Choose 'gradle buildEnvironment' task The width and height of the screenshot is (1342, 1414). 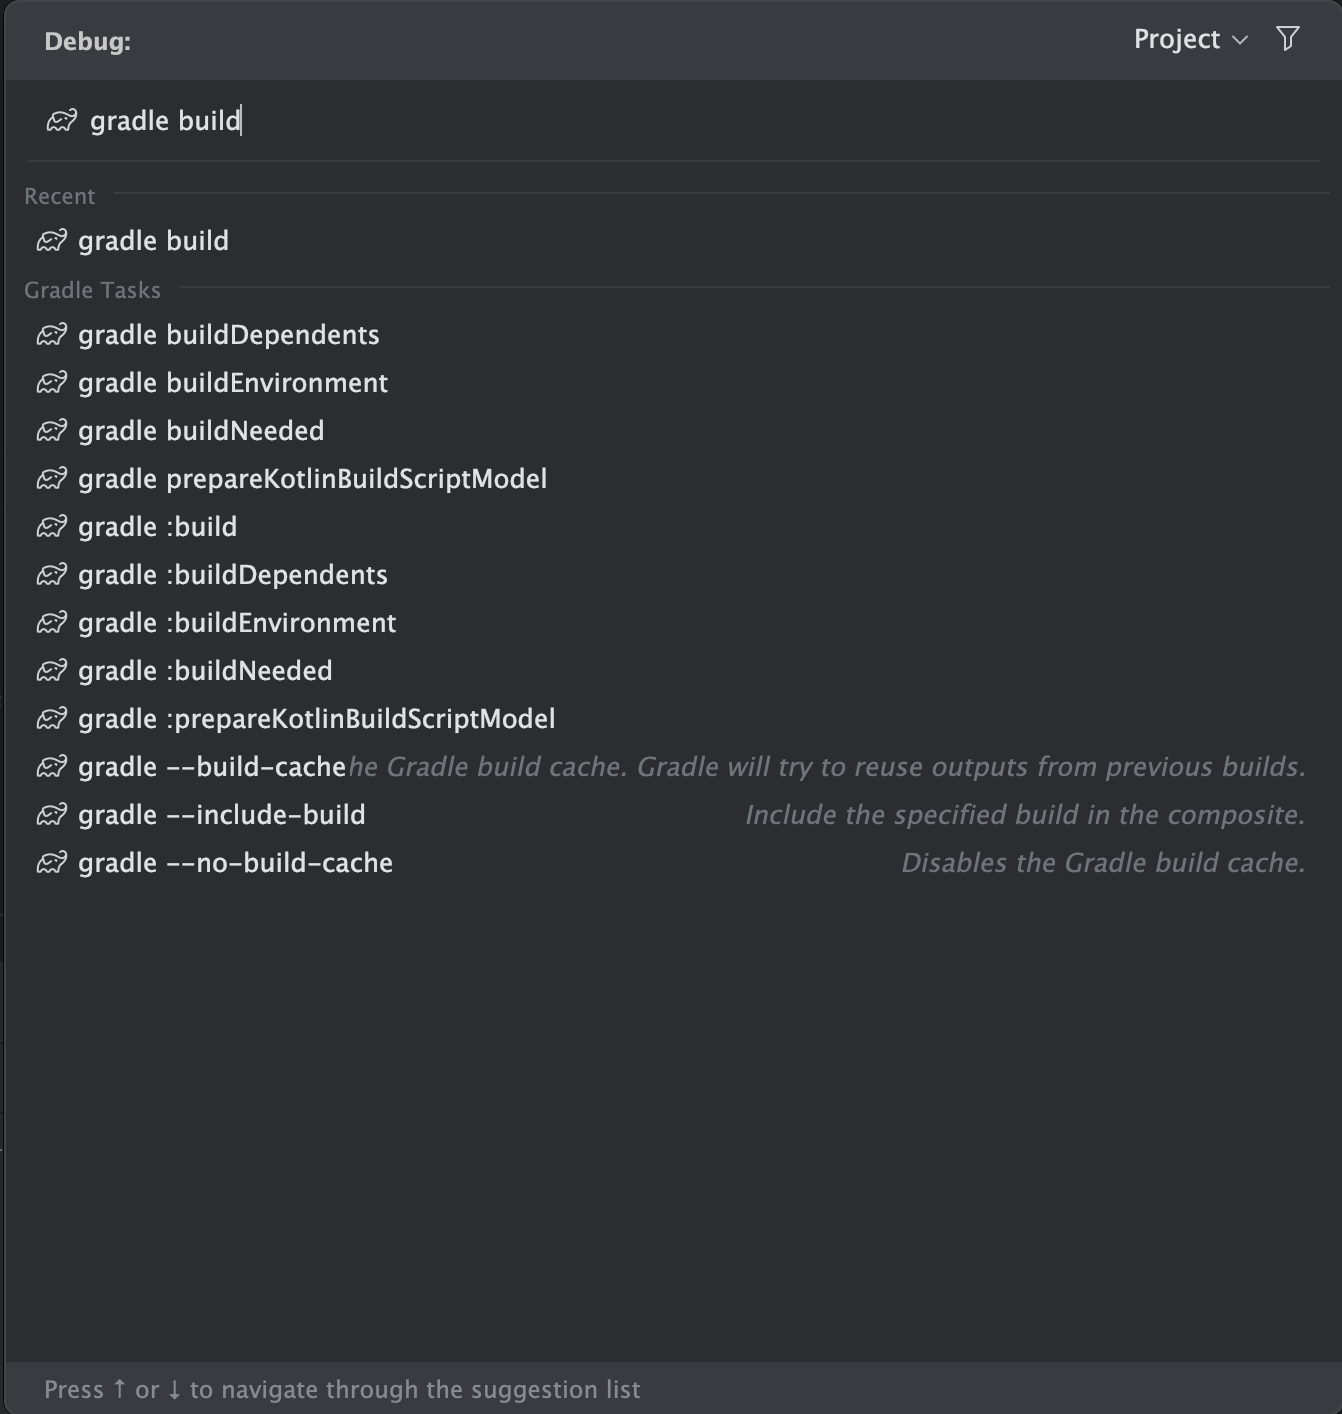click(x=233, y=383)
